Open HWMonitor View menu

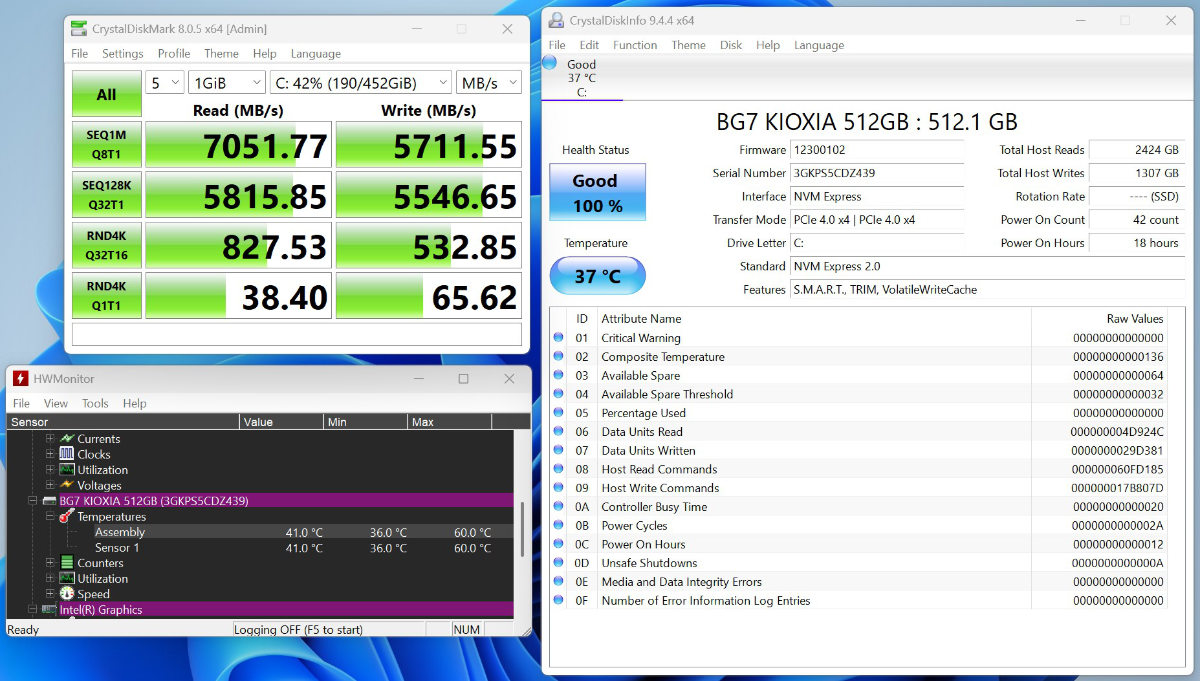tap(56, 404)
